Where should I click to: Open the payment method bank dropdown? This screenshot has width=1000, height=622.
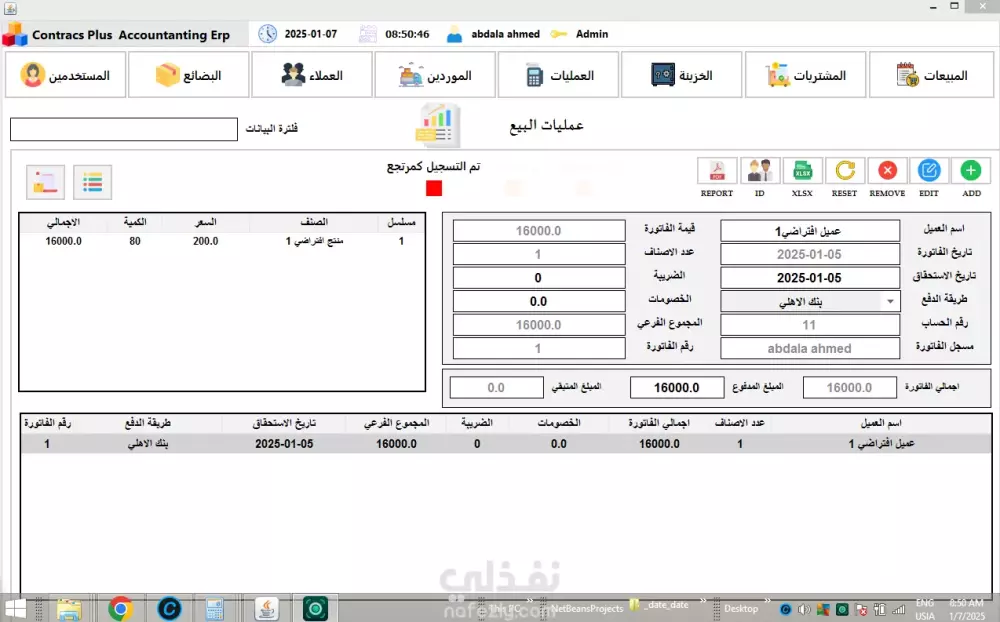[x=810, y=300]
